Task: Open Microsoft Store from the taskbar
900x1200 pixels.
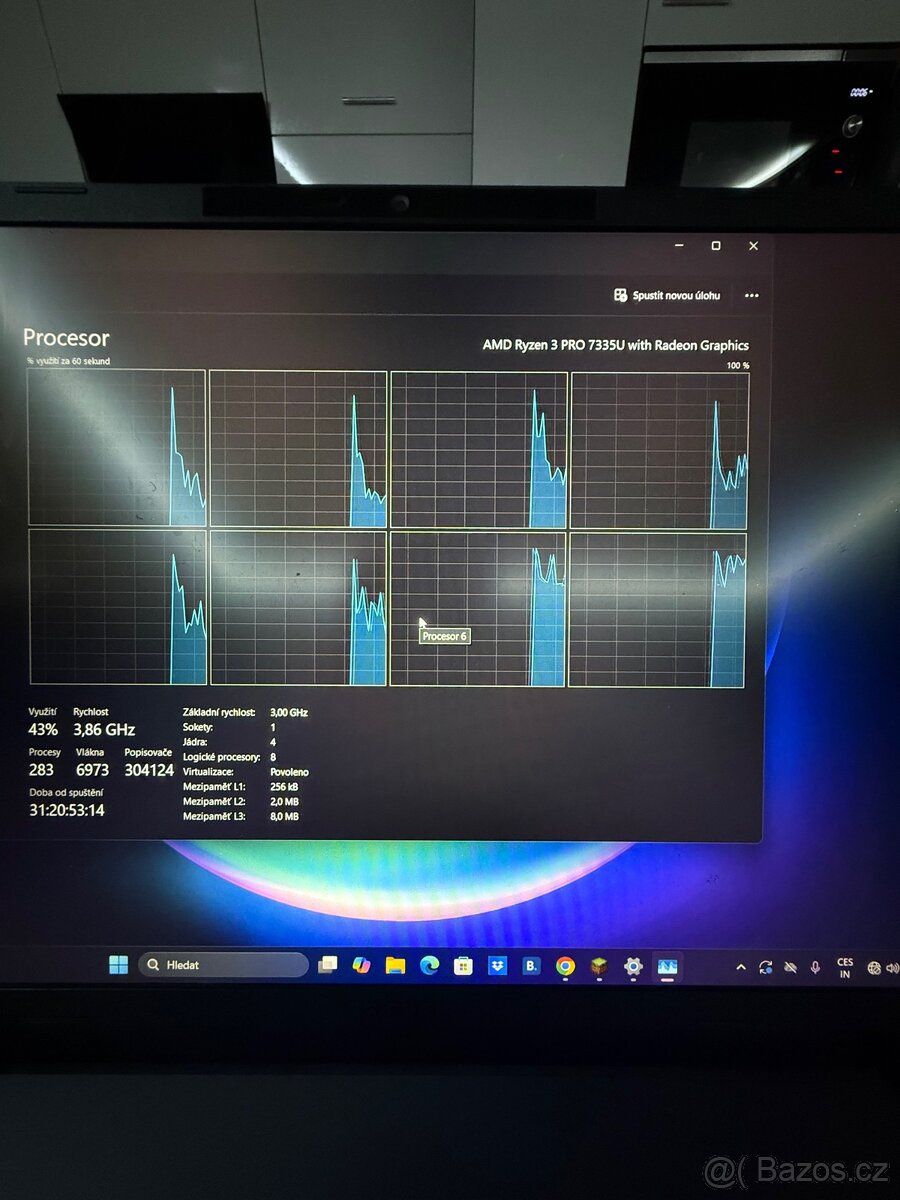Action: click(x=463, y=965)
